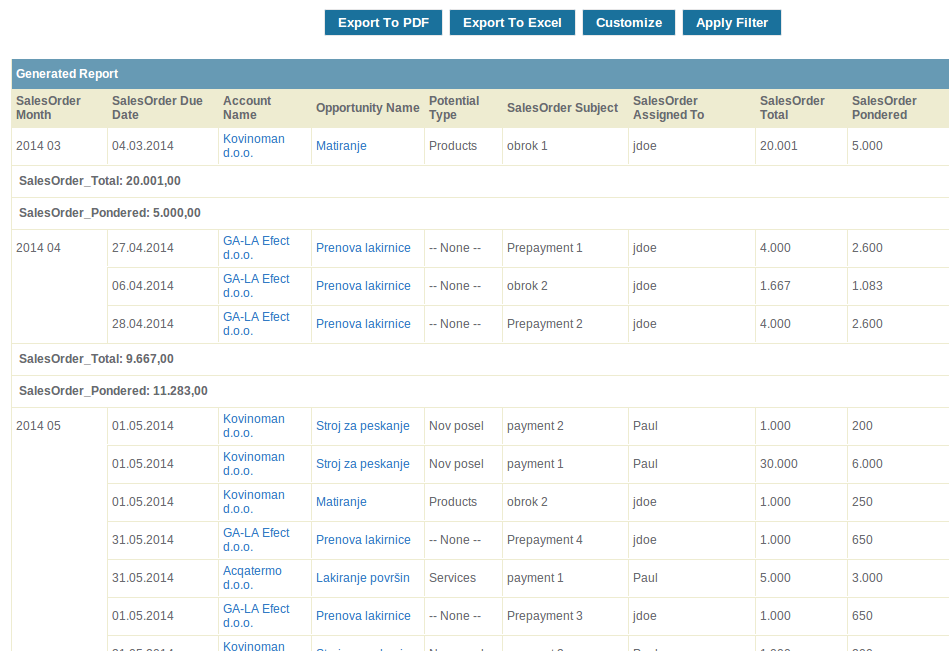Export the report to Excel
Screen dimensions: 949x651
click(x=512, y=23)
